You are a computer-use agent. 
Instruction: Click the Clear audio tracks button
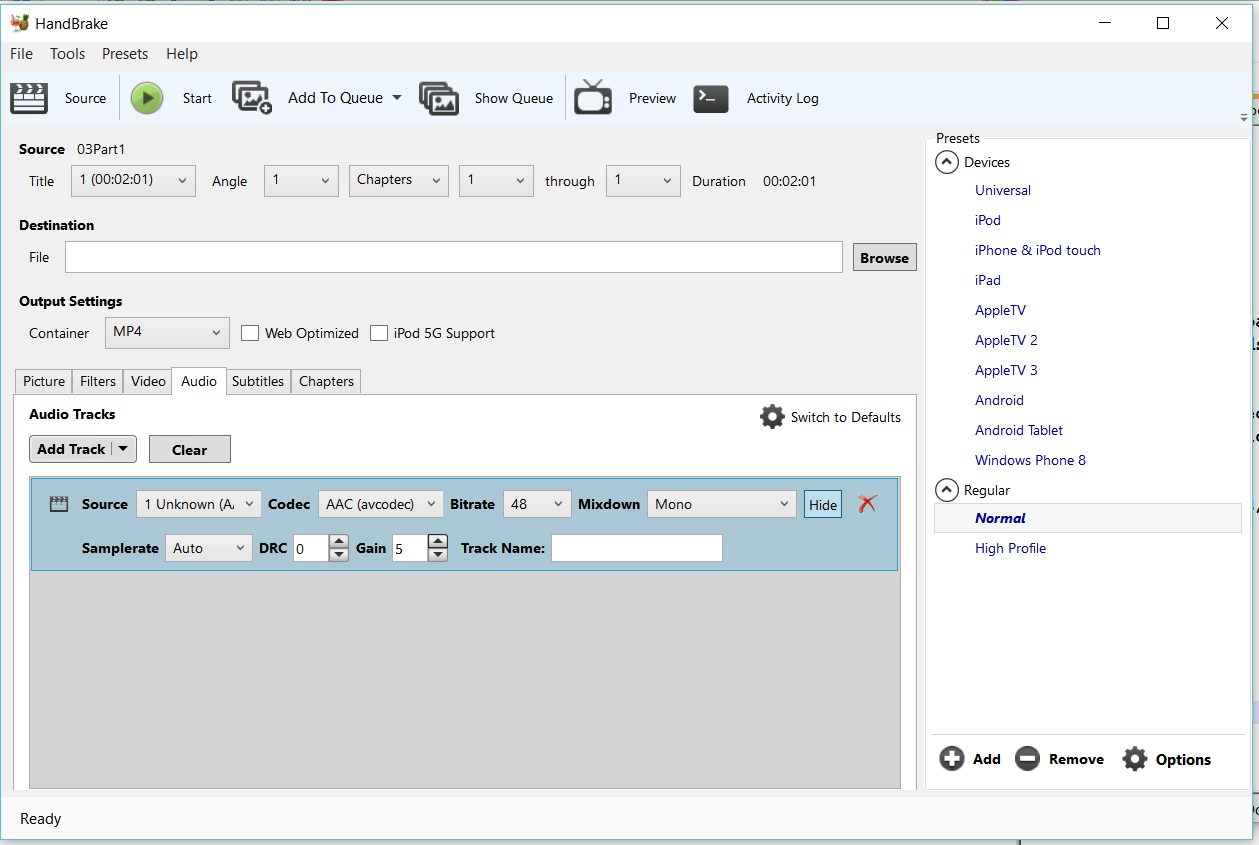pyautogui.click(x=189, y=450)
